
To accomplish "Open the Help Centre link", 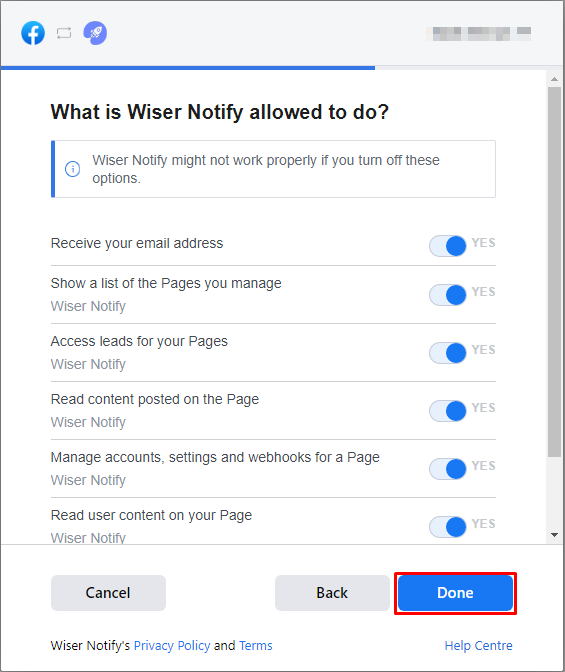I will 478,645.
